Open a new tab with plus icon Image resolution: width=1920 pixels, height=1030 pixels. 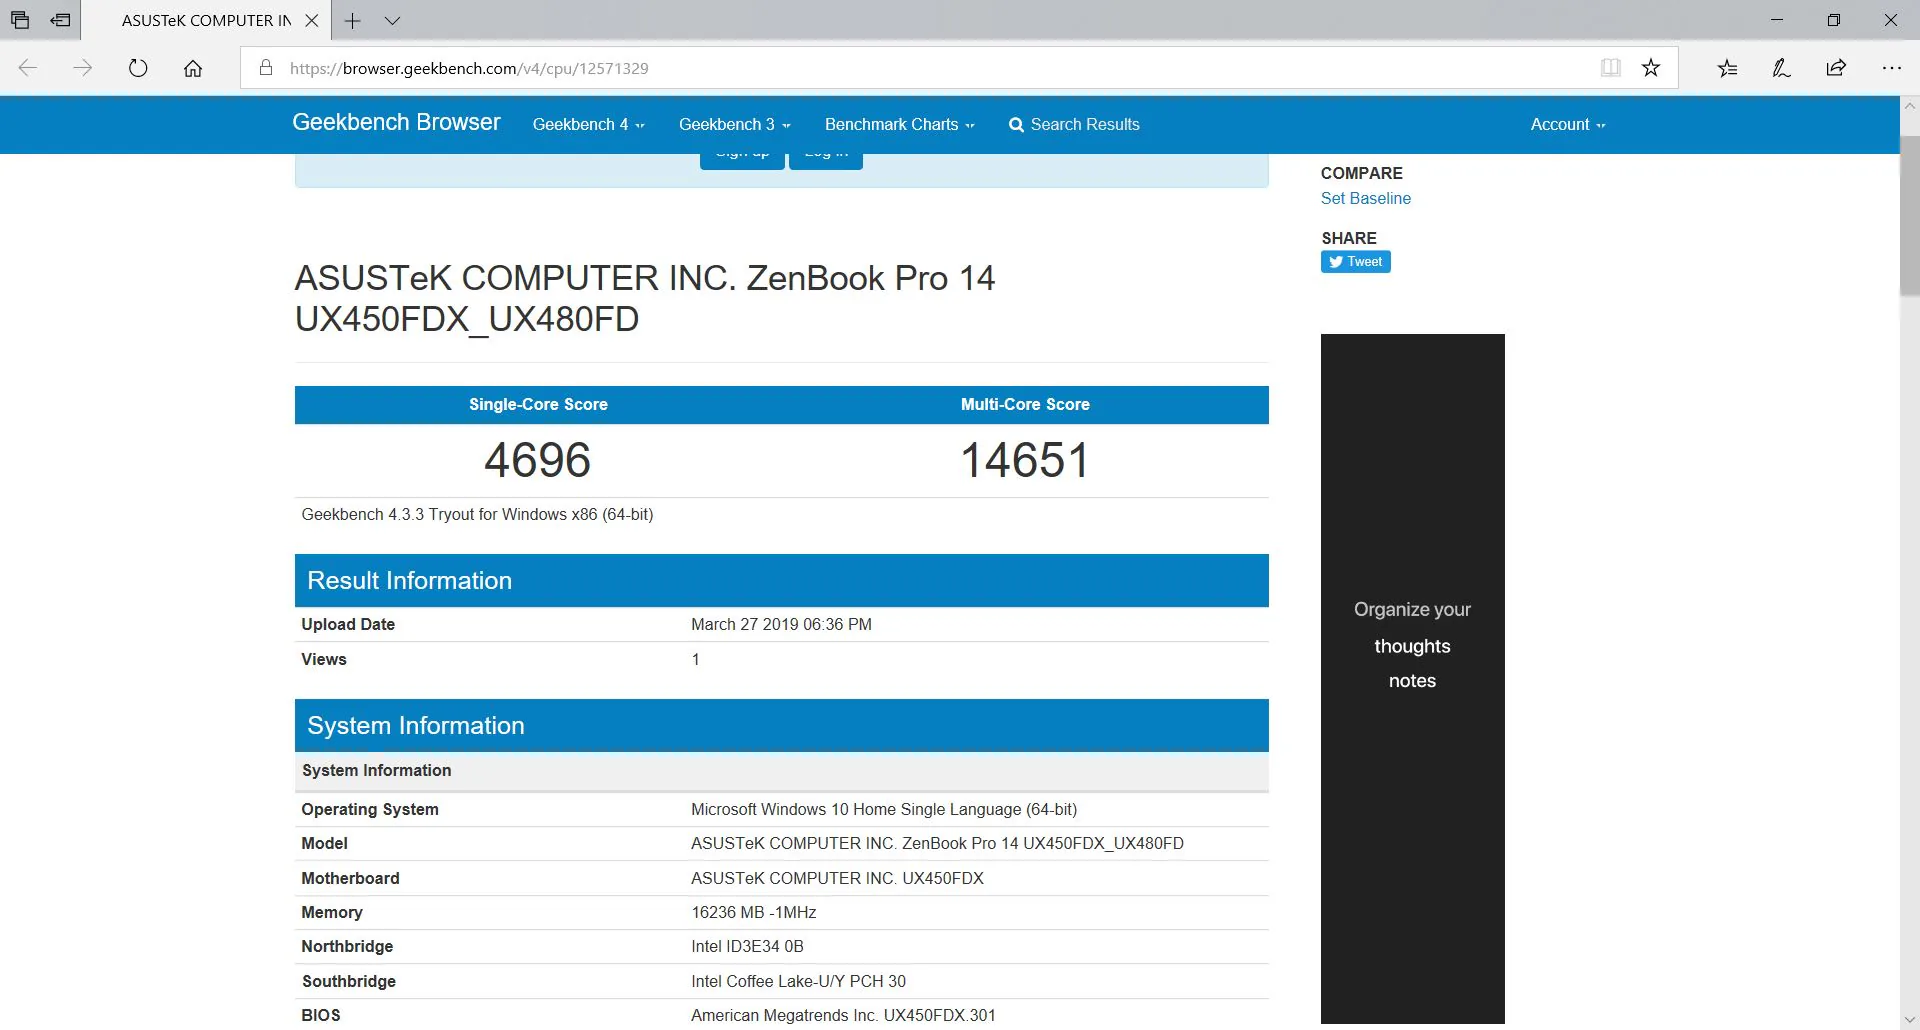352,20
